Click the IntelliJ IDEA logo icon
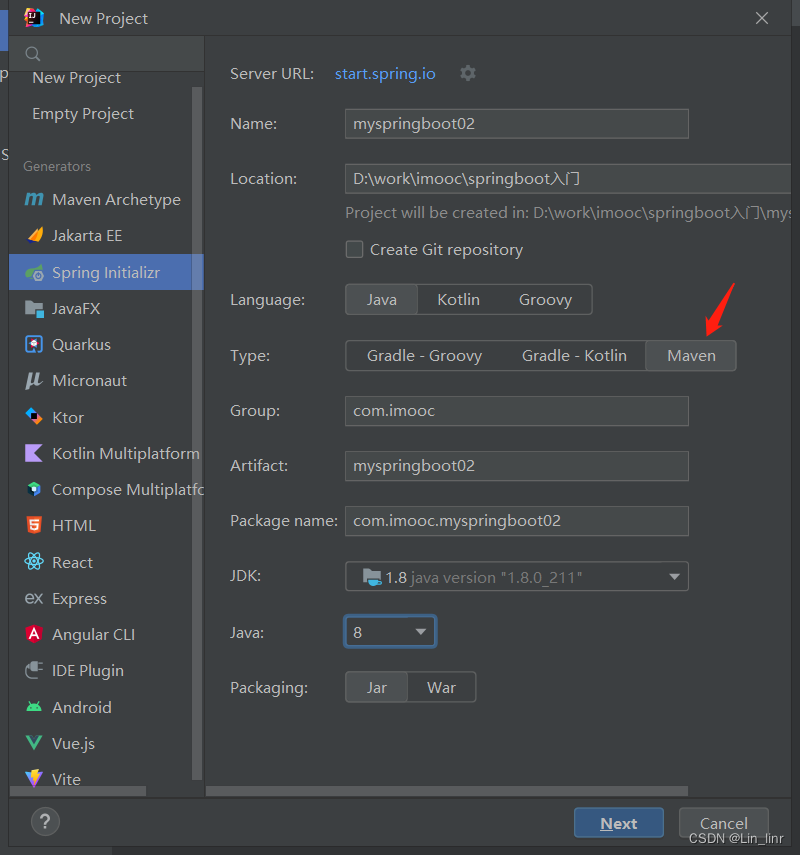 34,18
